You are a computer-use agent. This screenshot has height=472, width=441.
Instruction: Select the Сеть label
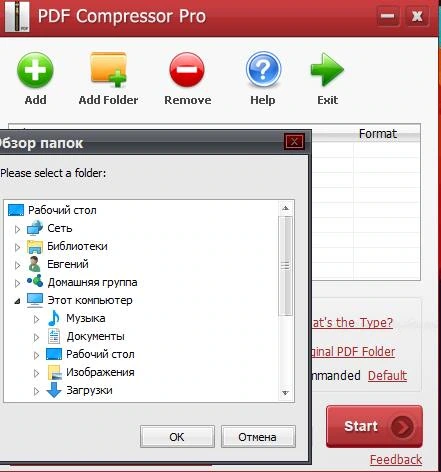(60, 228)
